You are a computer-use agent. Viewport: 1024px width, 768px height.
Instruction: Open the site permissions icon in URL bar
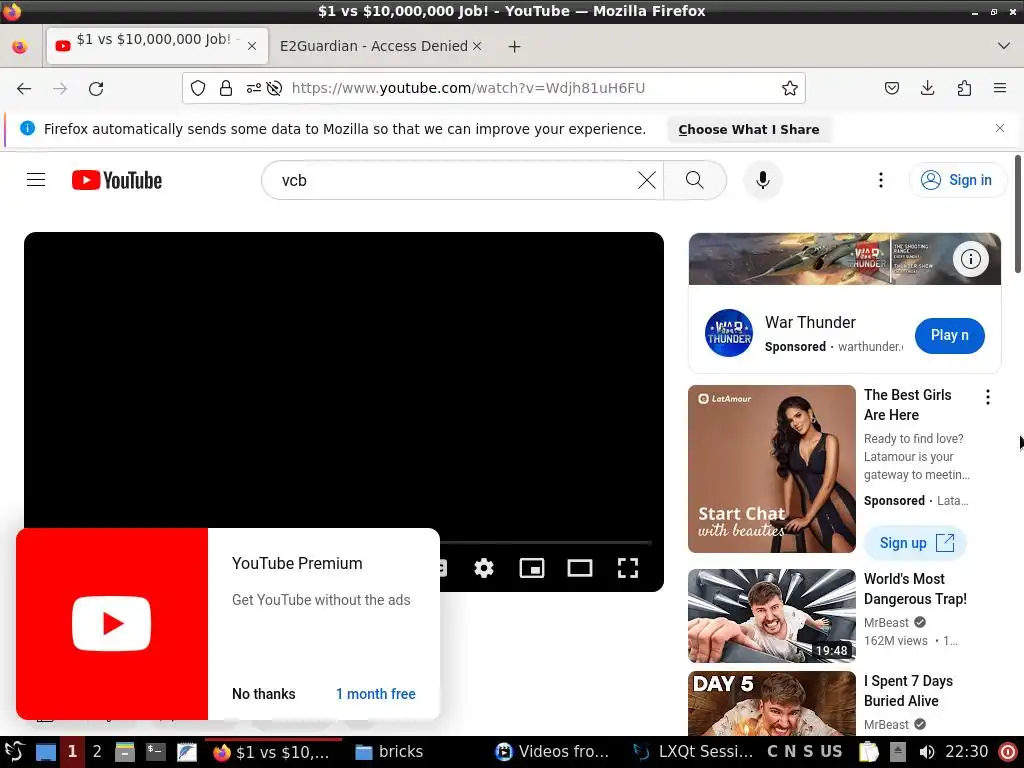click(253, 88)
